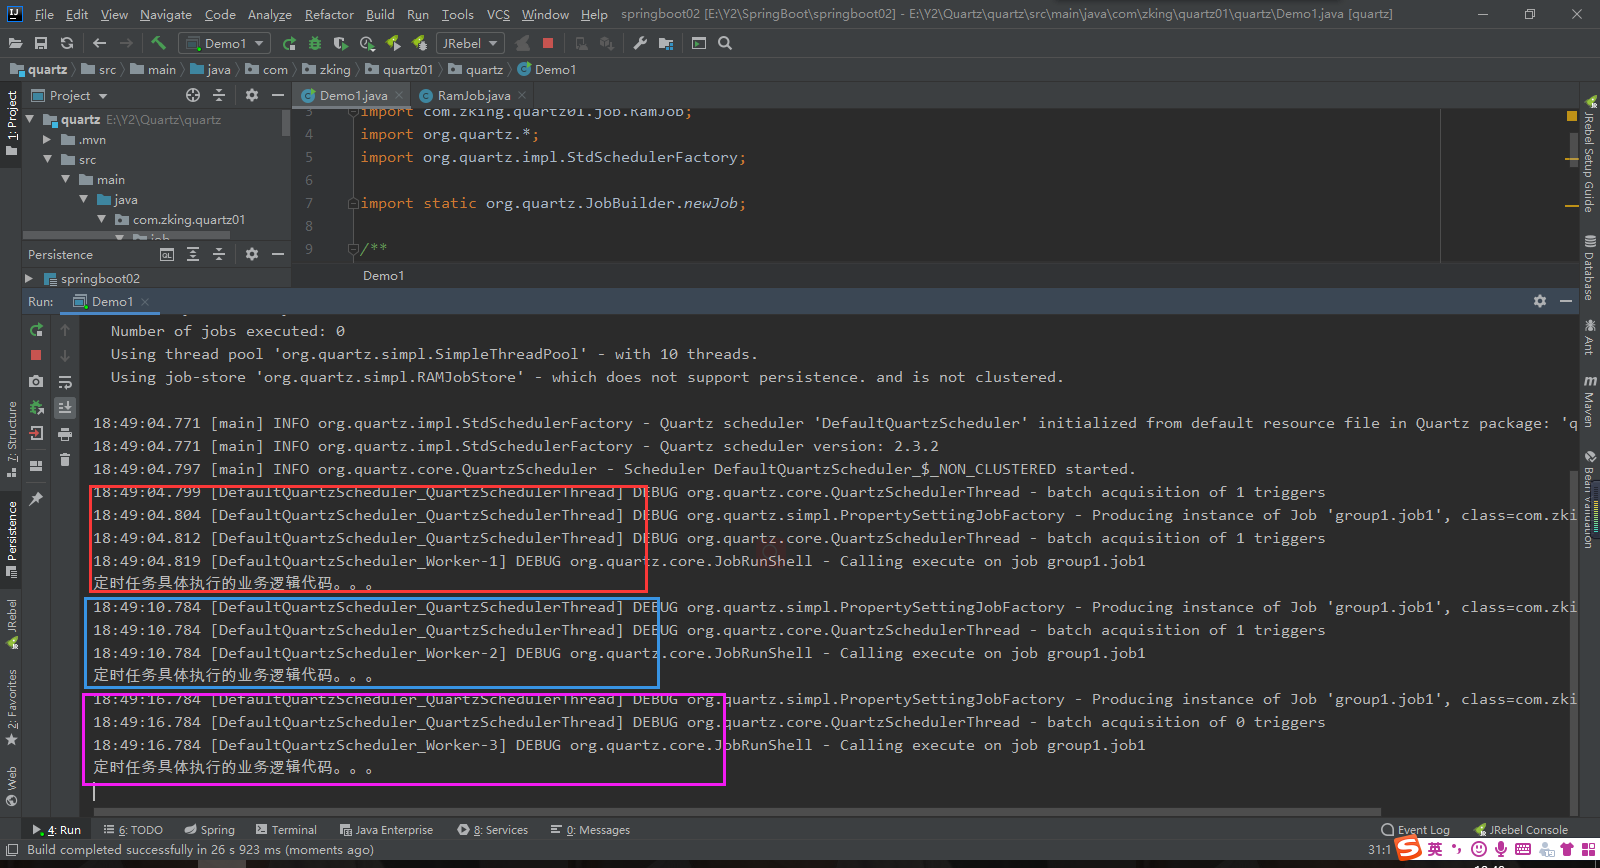1600x868 pixels.
Task: Collapse the com.zking.quartz01 package
Action: (x=101, y=219)
